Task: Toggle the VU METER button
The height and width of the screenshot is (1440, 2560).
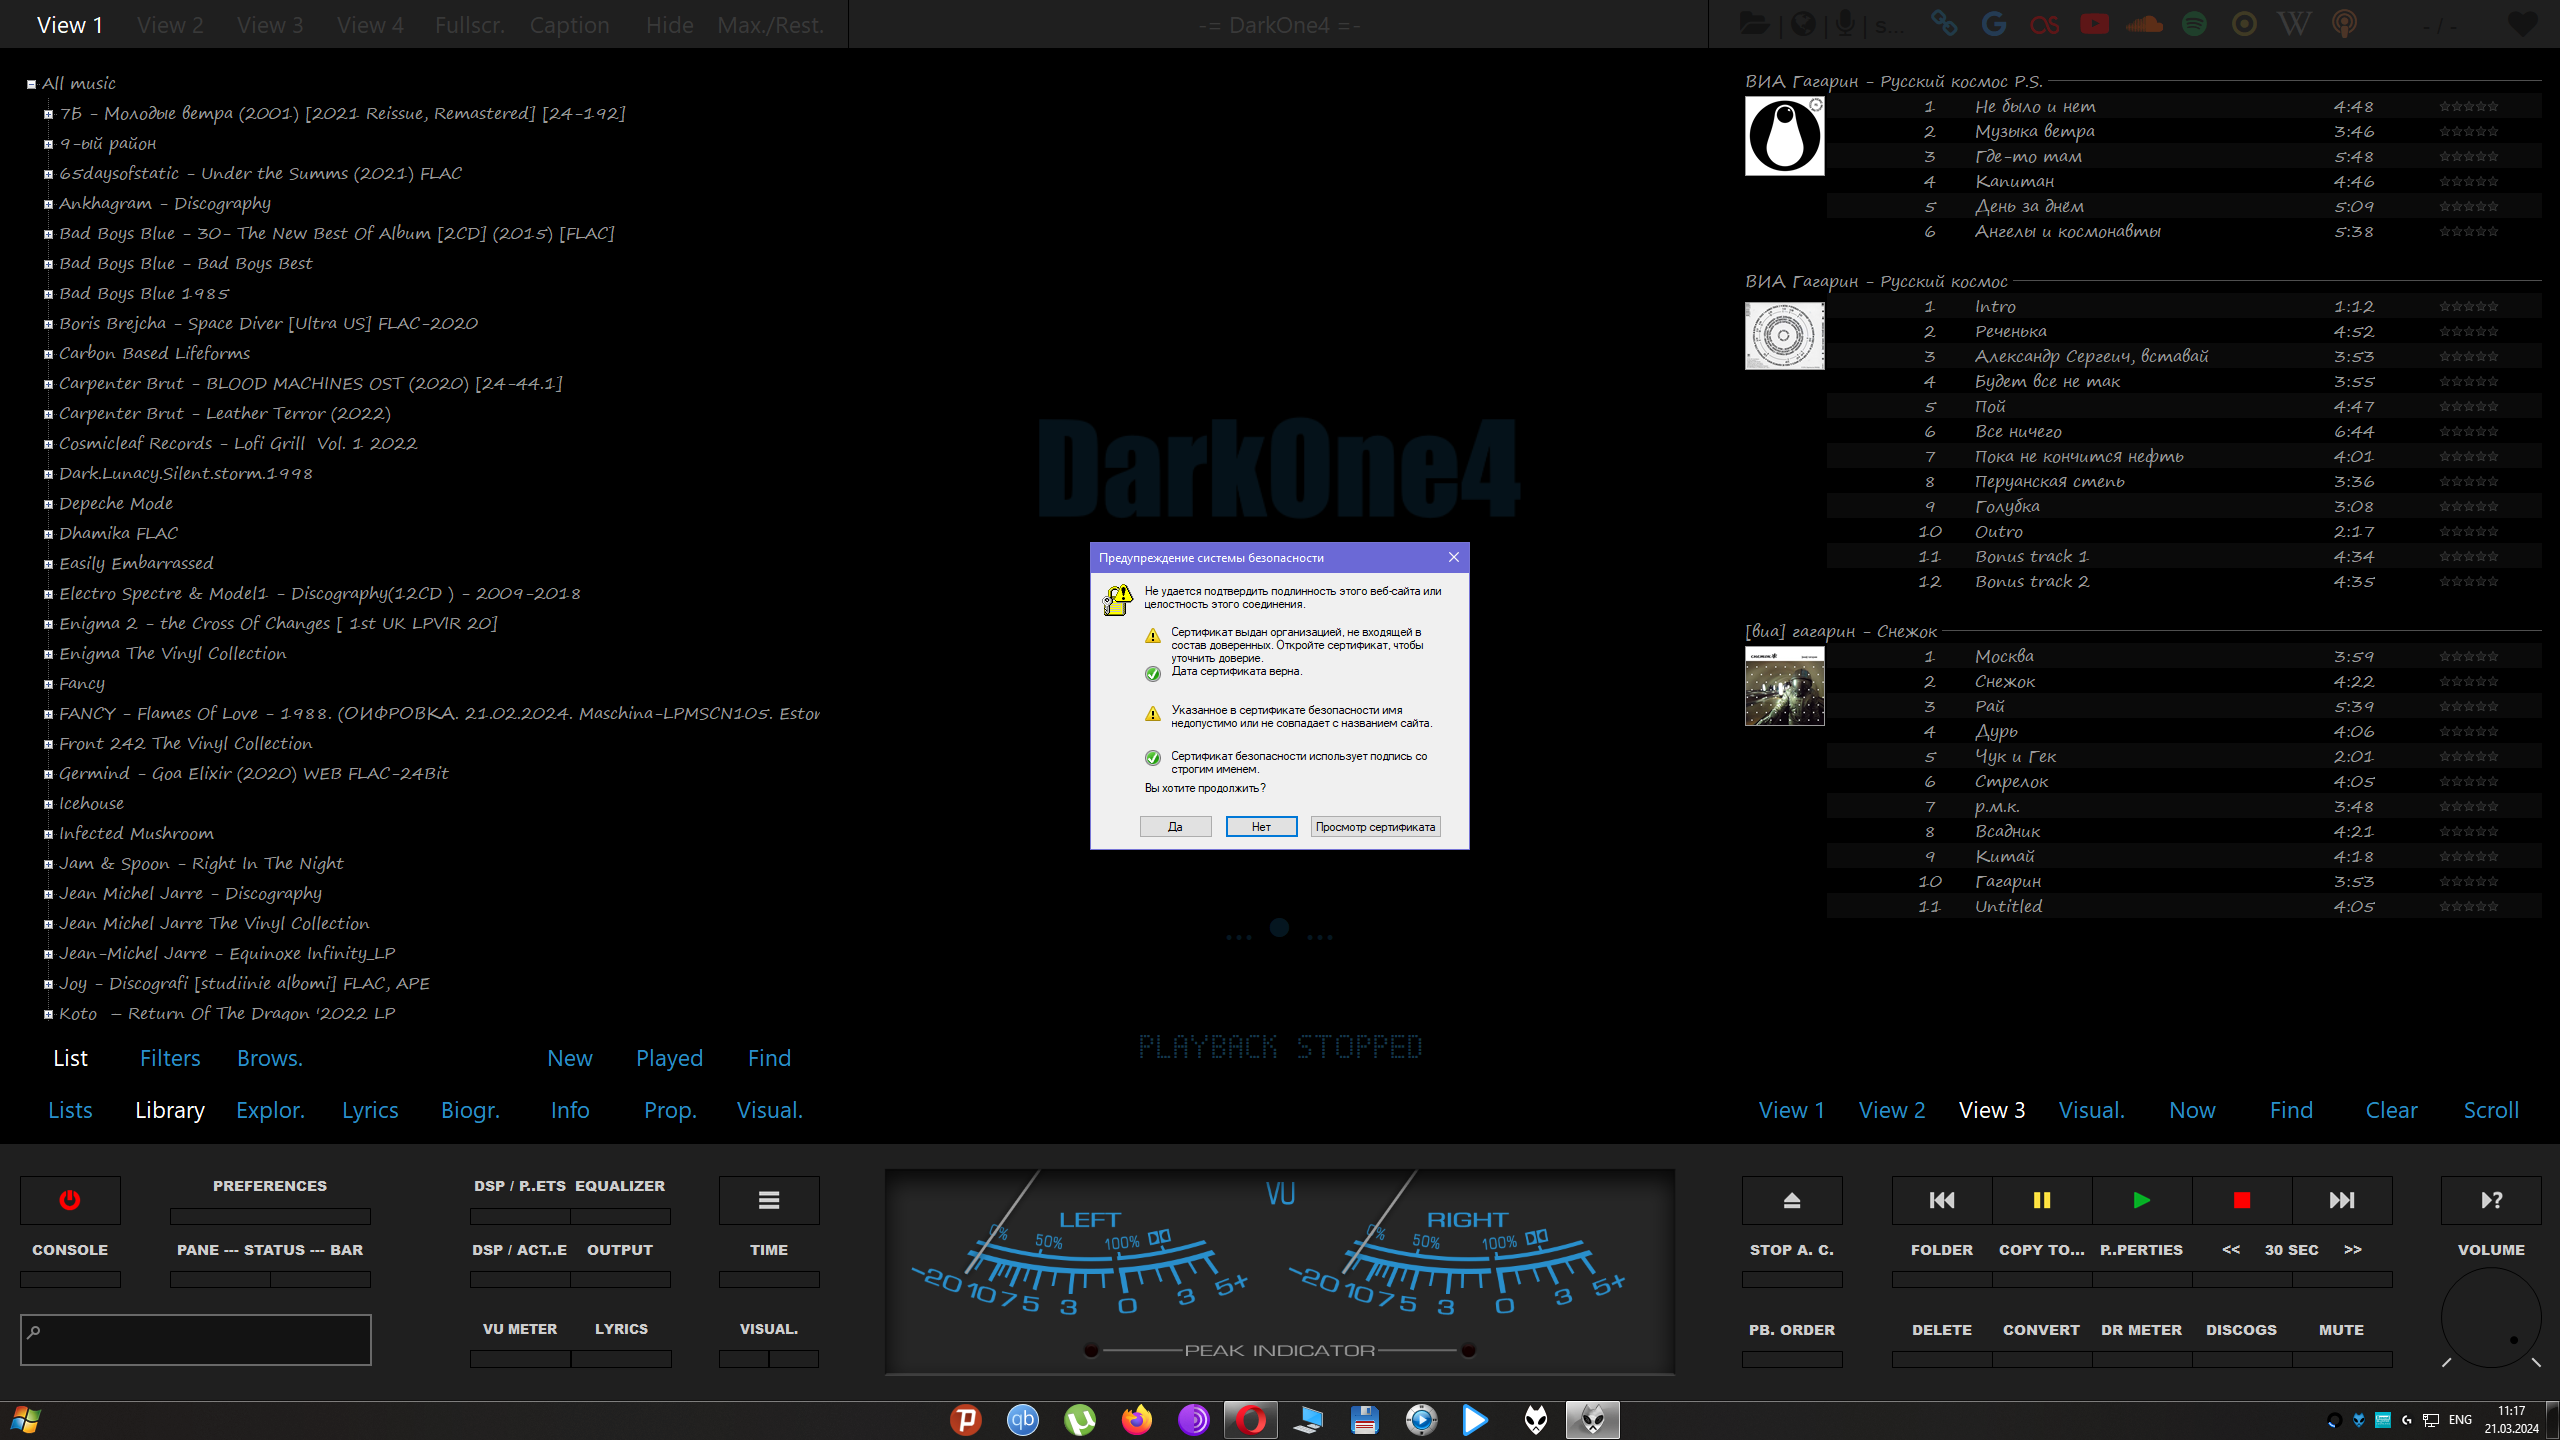Action: 519,1330
